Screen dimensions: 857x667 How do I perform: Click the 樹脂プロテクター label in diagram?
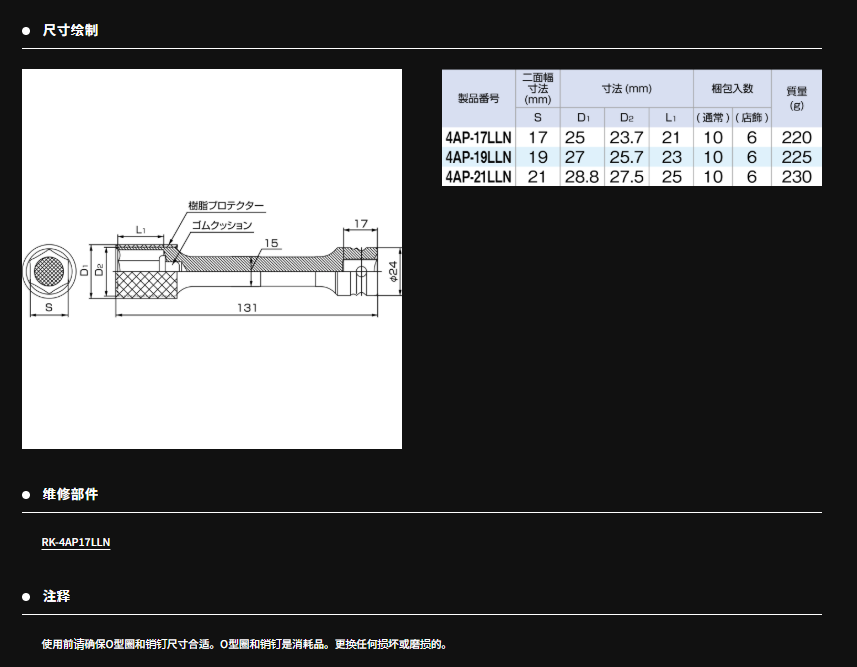click(226, 205)
